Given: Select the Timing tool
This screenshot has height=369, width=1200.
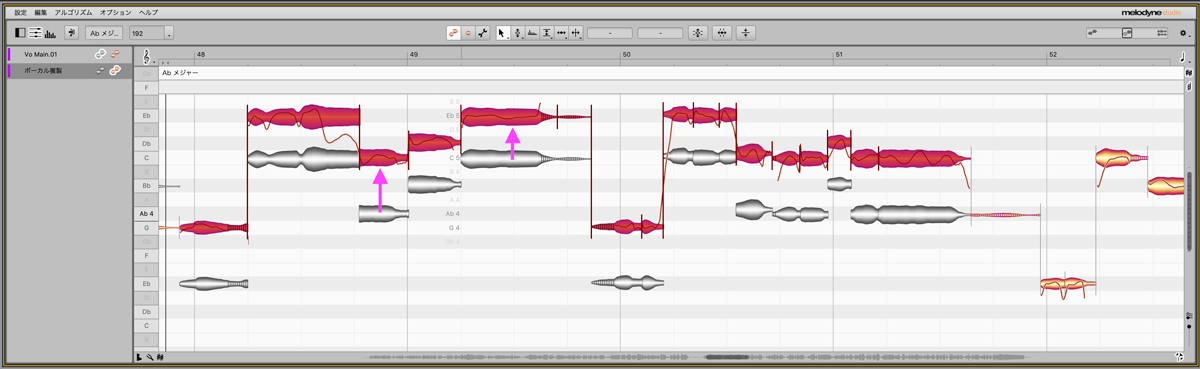Looking at the screenshot, I should 561,33.
